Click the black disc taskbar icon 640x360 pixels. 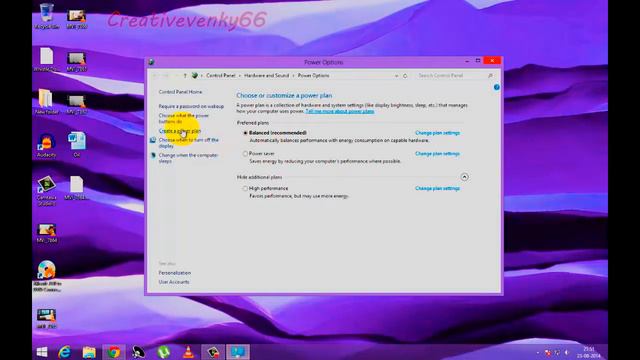click(x=138, y=352)
